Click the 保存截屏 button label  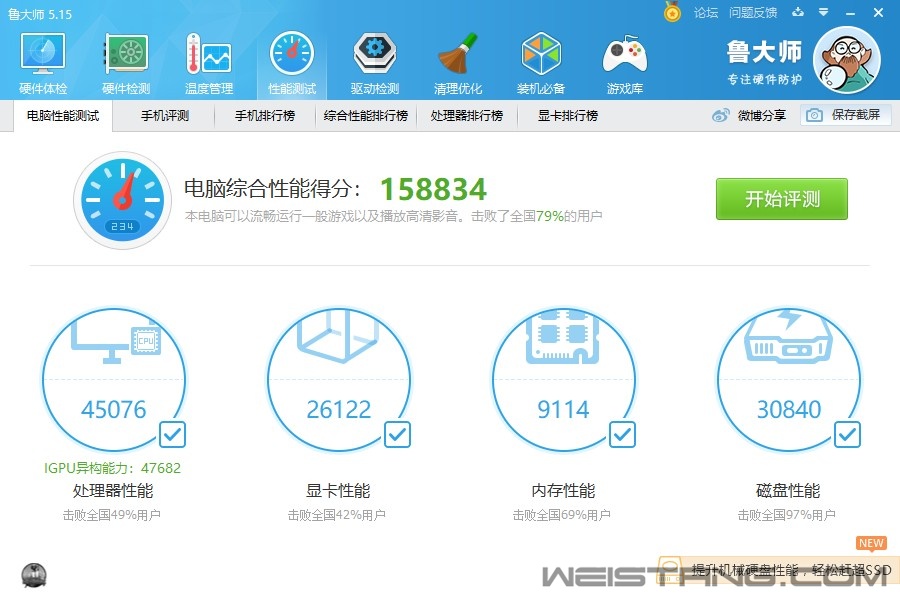(x=856, y=115)
